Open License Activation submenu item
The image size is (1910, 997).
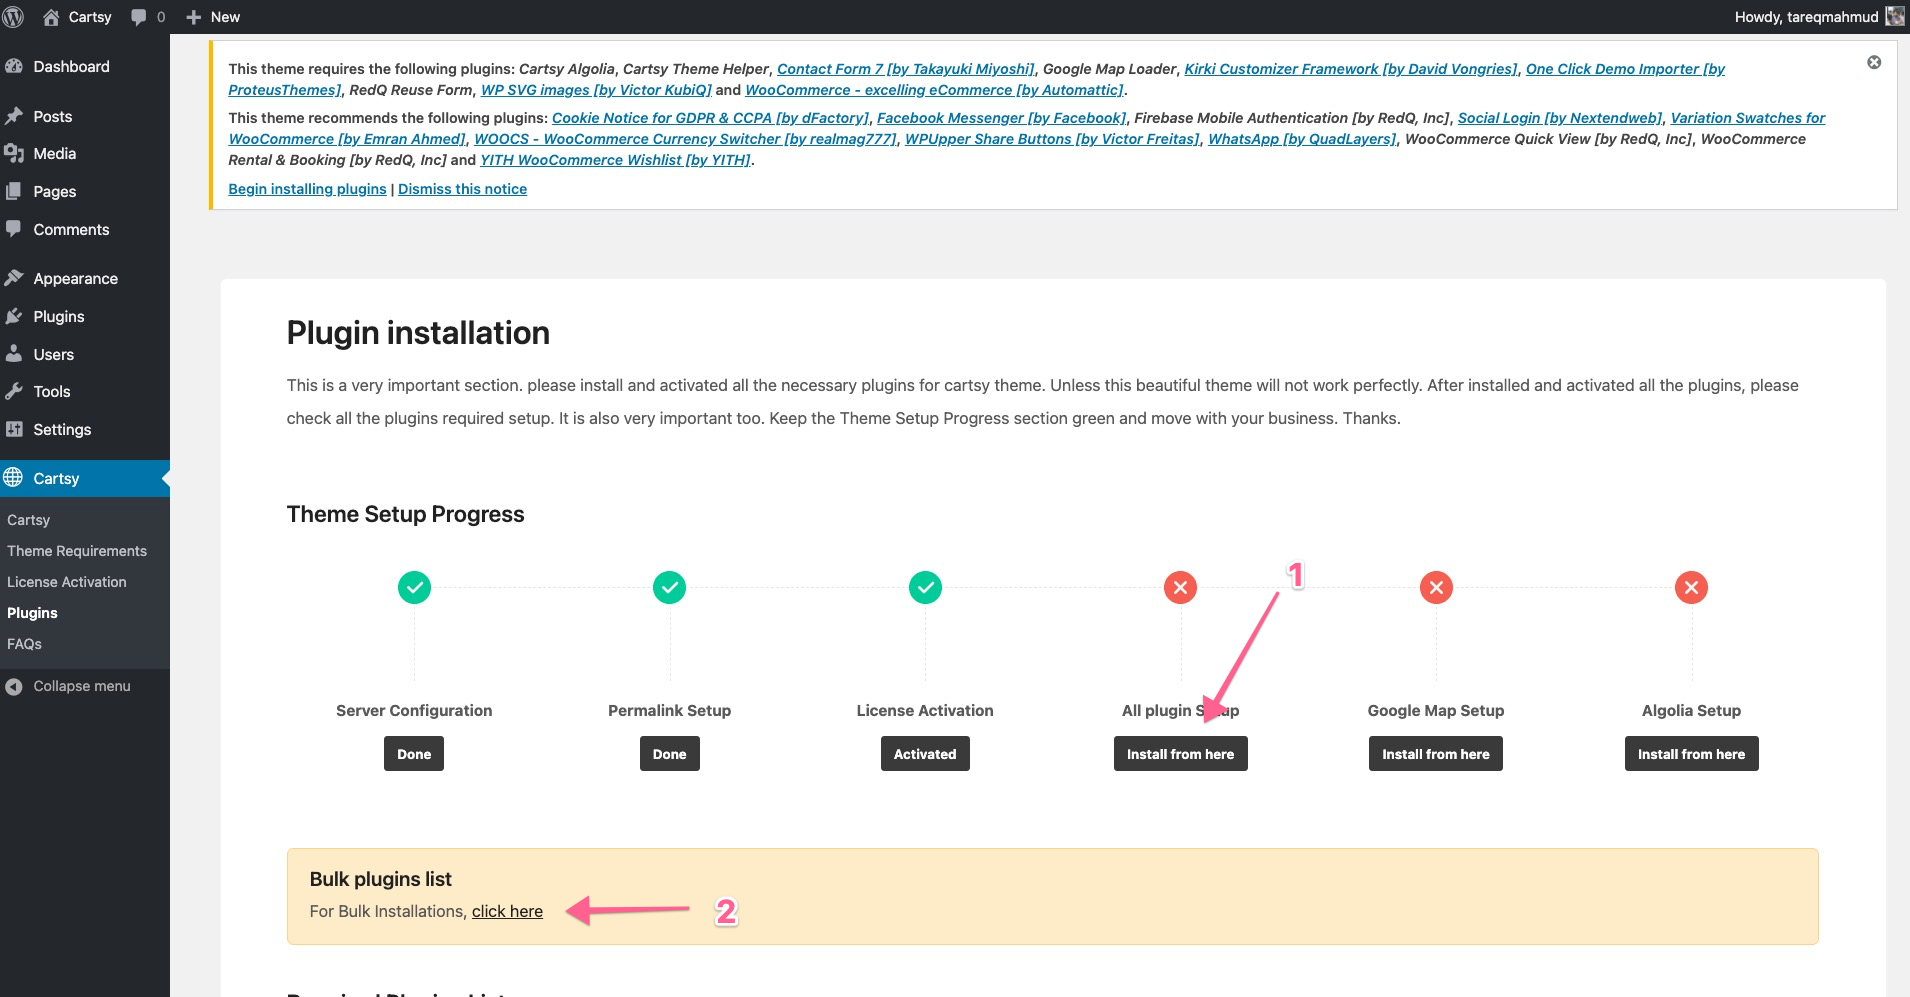coord(67,582)
